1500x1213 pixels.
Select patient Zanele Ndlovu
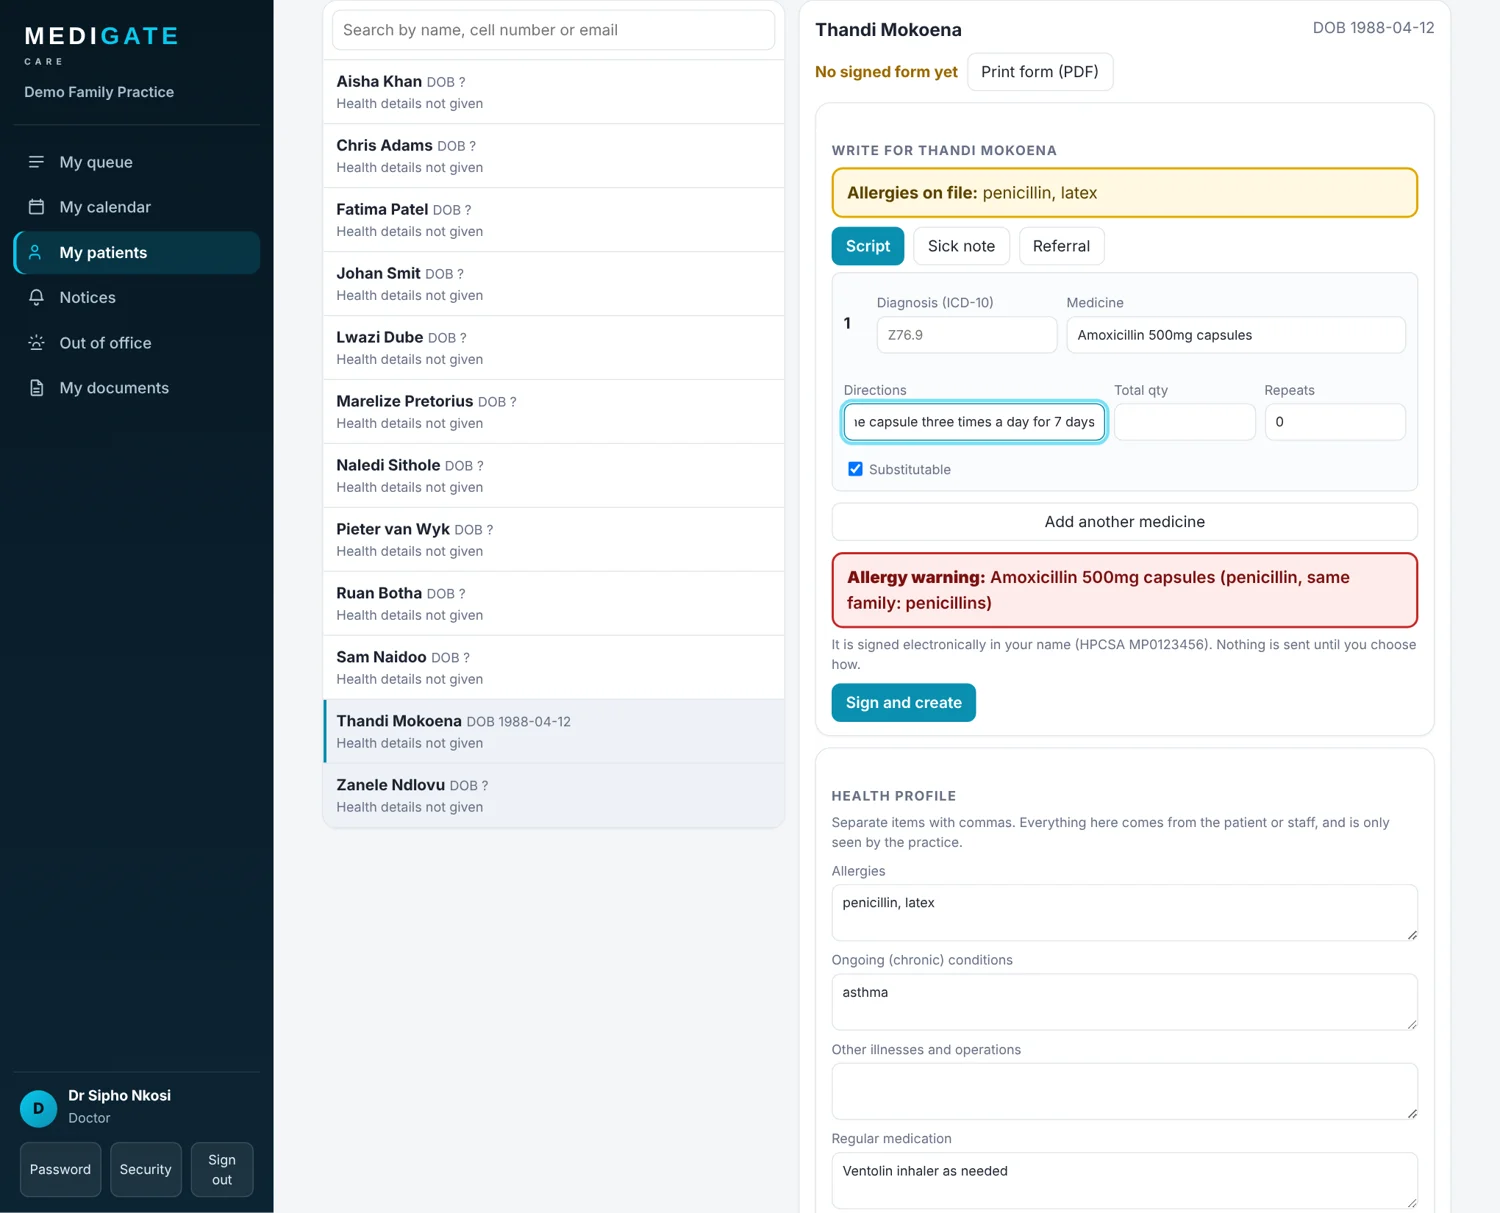(553, 796)
